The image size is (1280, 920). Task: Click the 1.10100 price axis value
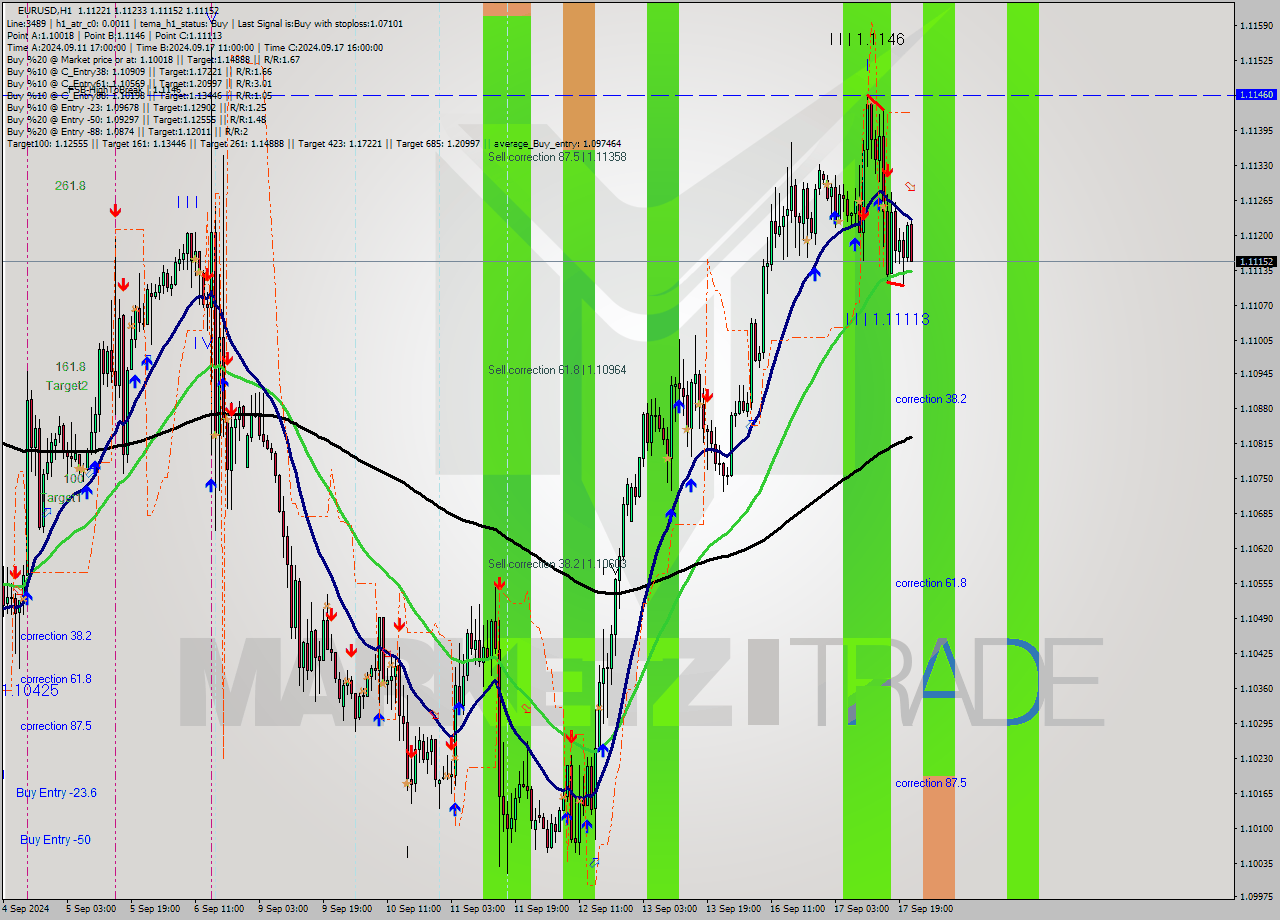click(1256, 828)
